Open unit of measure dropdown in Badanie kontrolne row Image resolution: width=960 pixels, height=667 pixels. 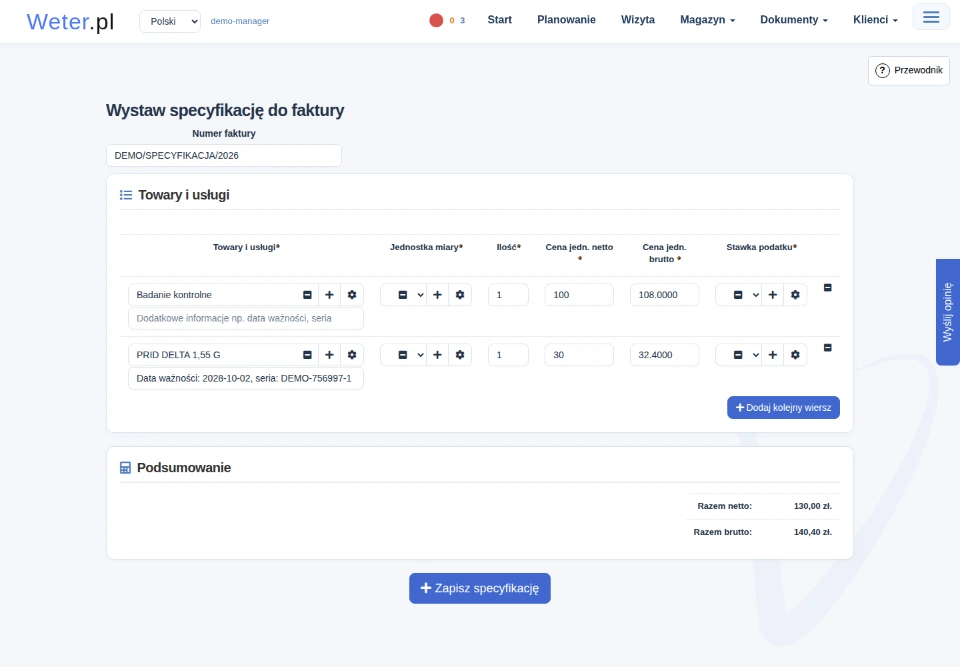tap(403, 295)
